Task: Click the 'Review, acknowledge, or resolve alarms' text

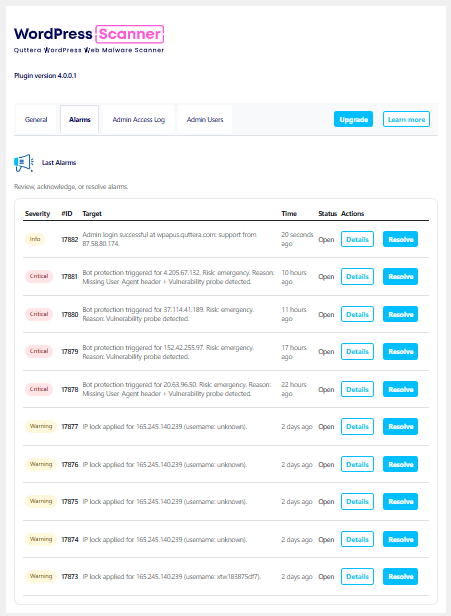Action: 71,187
